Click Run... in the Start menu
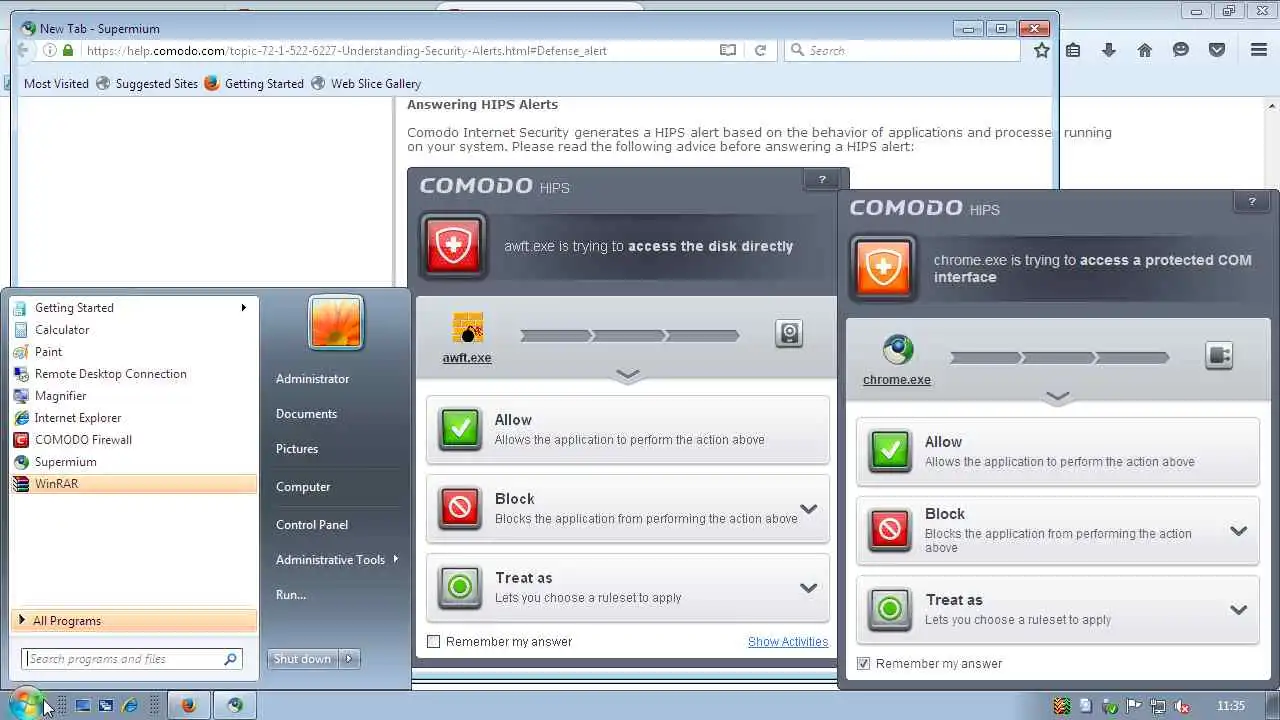This screenshot has height=720, width=1280. tap(291, 595)
